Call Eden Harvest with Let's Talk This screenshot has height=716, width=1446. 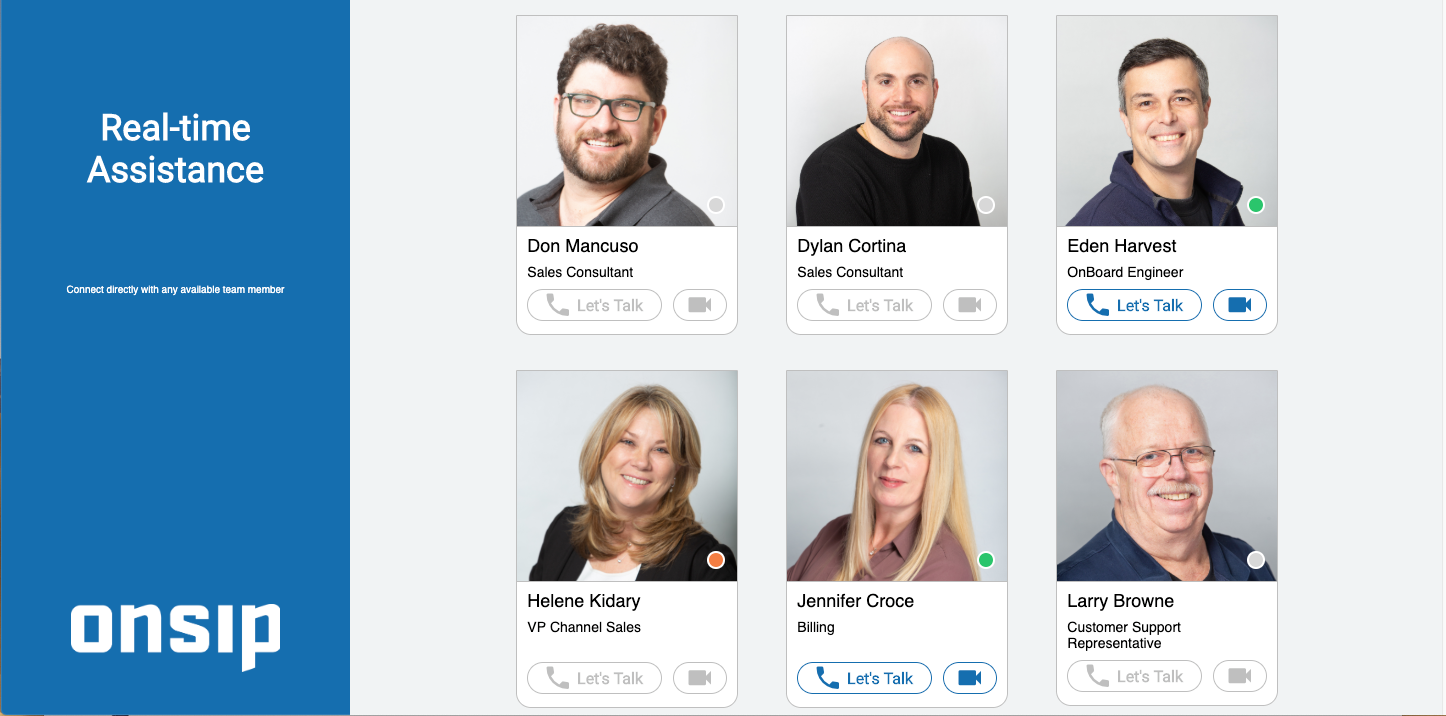[x=1134, y=305]
